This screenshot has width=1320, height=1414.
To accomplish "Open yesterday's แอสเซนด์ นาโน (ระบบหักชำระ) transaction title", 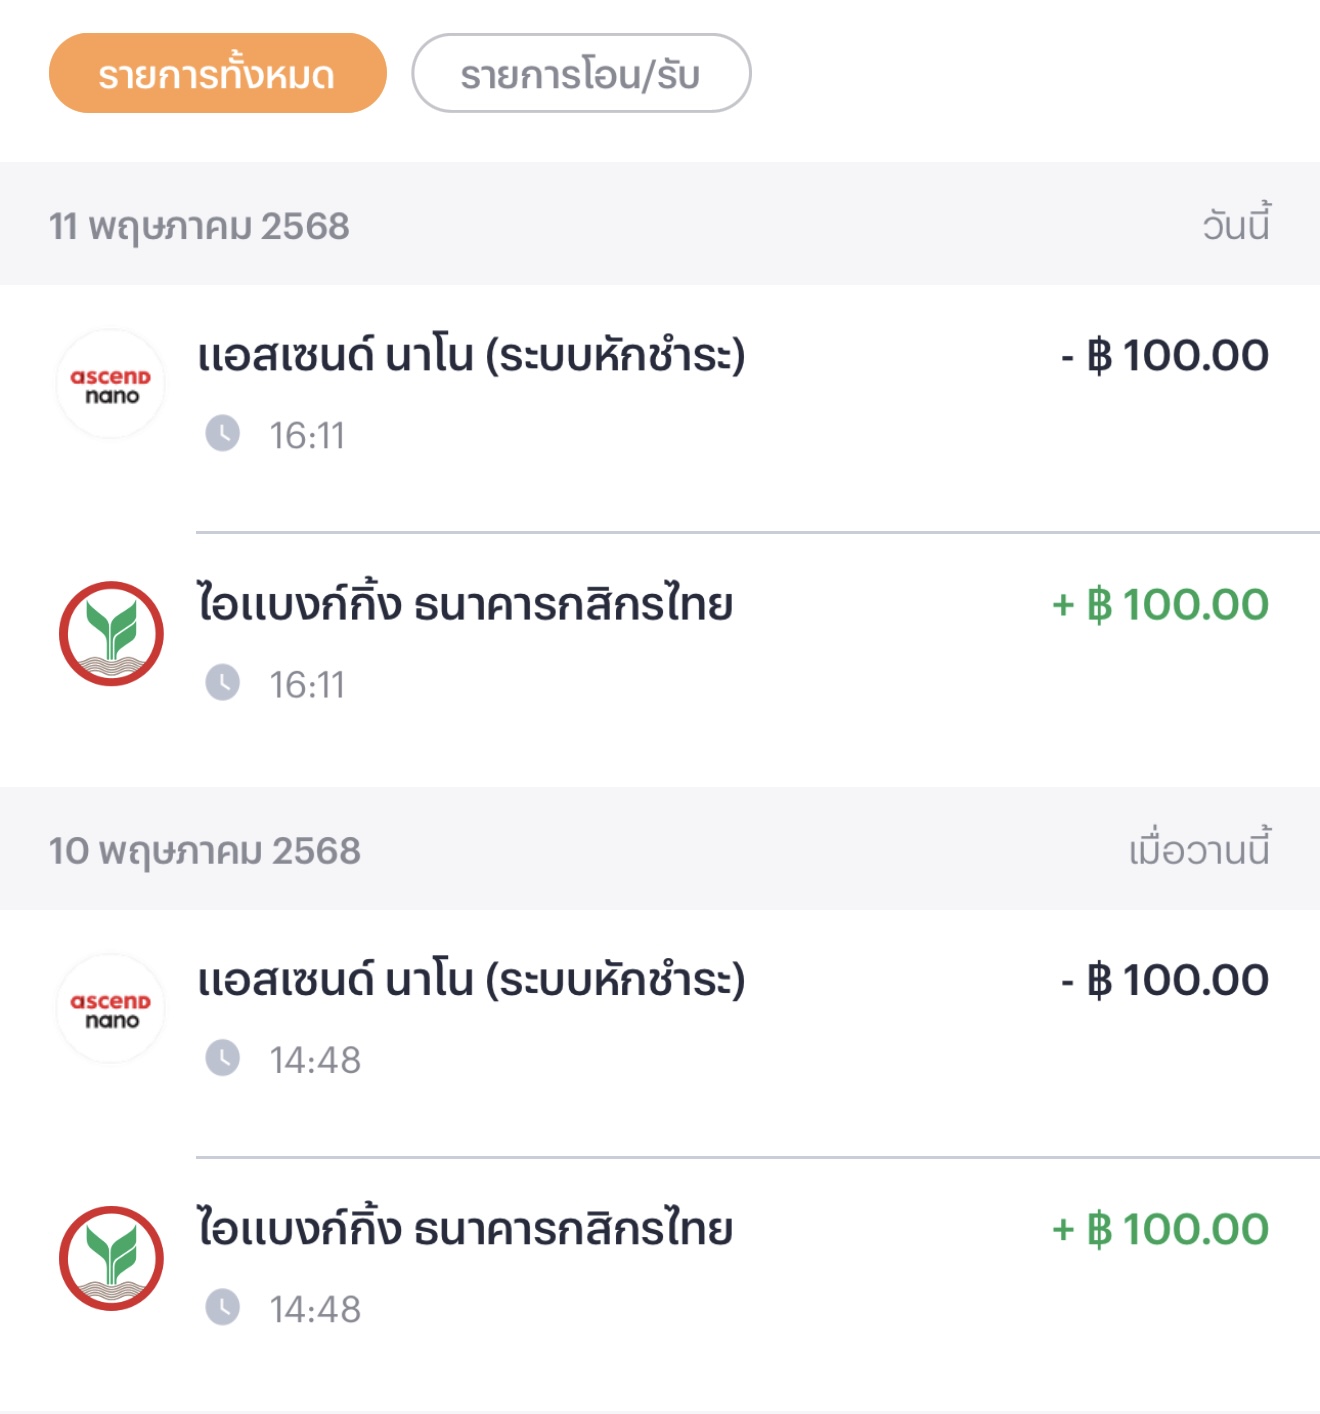I will pyautogui.click(x=471, y=980).
